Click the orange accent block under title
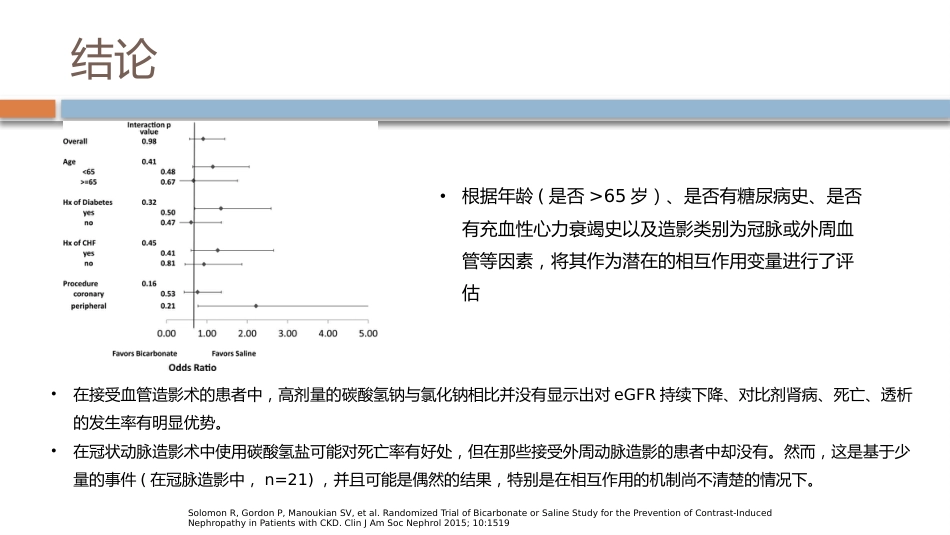The height and width of the screenshot is (535, 950). coord(28,109)
